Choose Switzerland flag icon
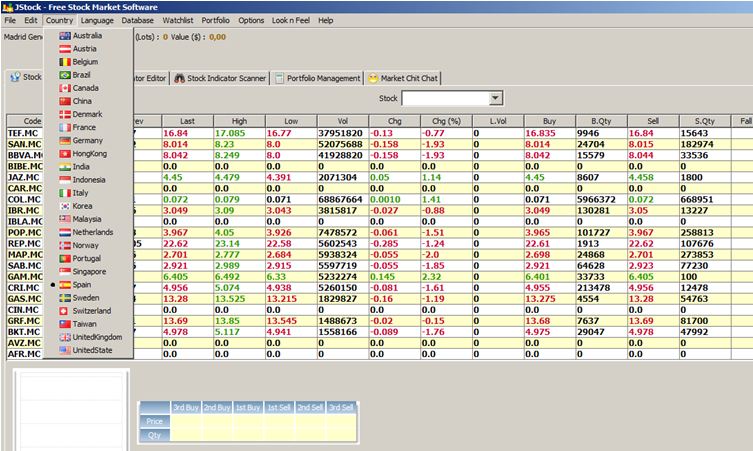Viewport: 753px width, 451px height. pos(65,311)
